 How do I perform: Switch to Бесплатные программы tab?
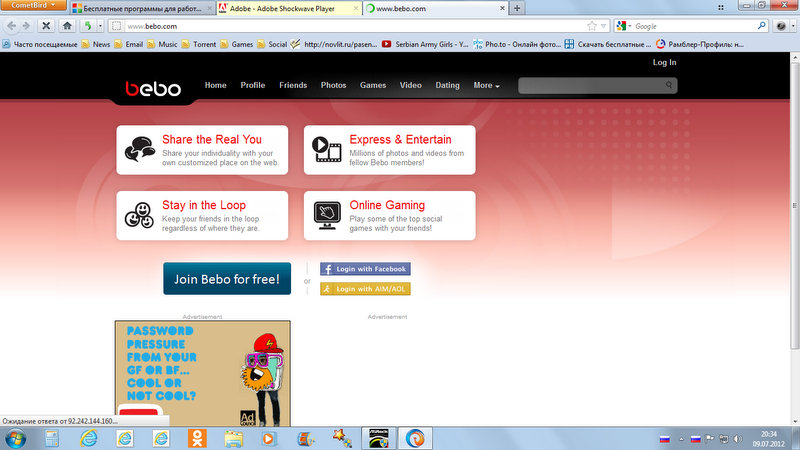pyautogui.click(x=142, y=8)
